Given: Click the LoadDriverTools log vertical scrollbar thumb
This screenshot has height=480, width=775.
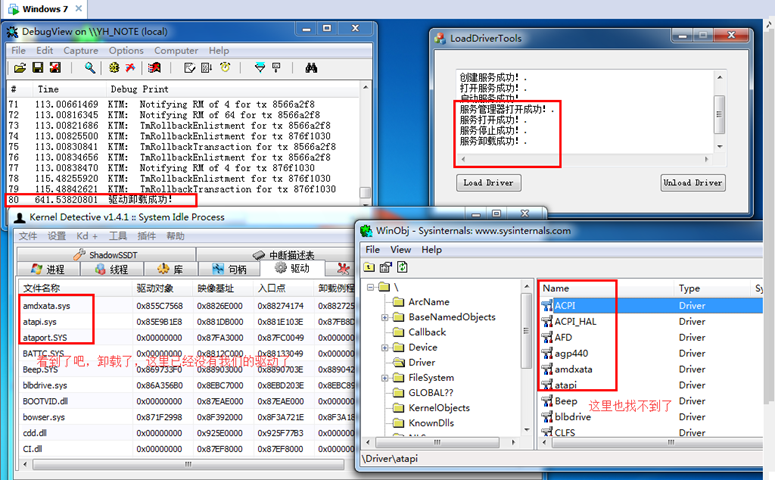Looking at the screenshot, I should point(719,114).
